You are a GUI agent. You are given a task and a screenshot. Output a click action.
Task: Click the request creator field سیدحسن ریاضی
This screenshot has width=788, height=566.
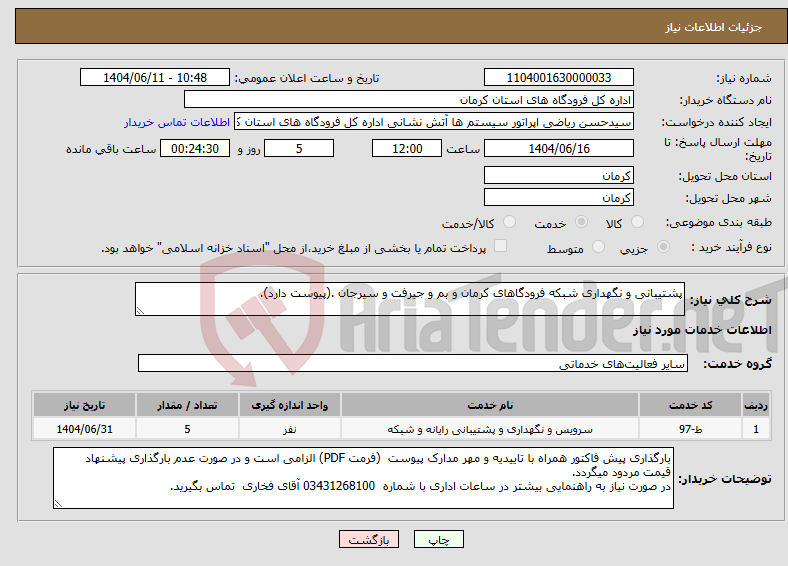[434, 122]
